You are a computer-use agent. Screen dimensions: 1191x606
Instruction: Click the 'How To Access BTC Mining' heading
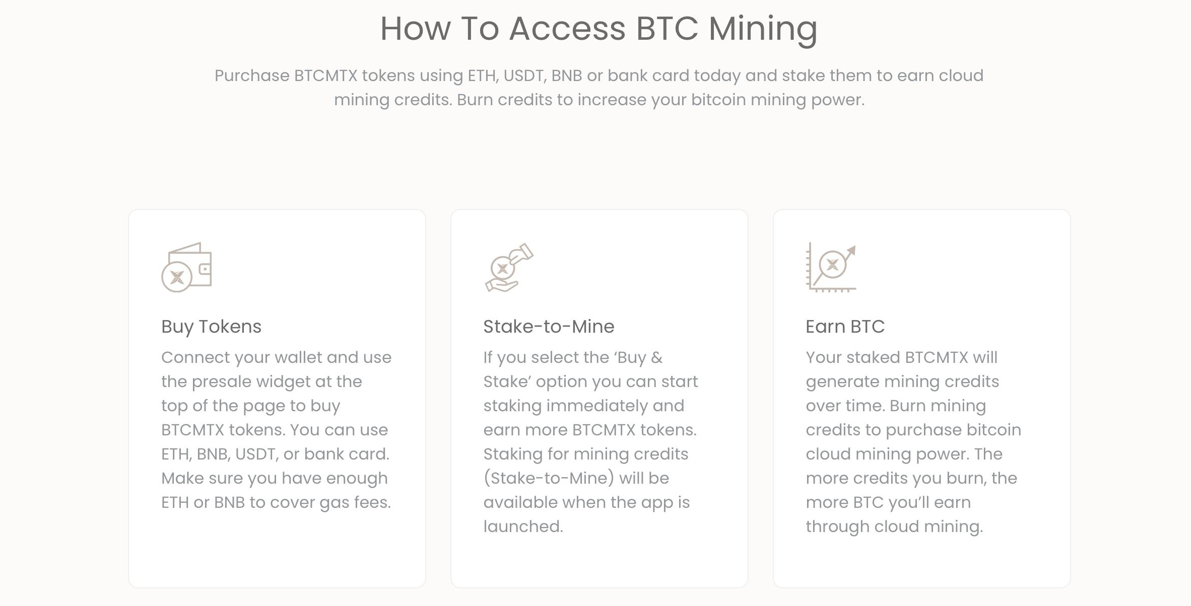coord(598,28)
